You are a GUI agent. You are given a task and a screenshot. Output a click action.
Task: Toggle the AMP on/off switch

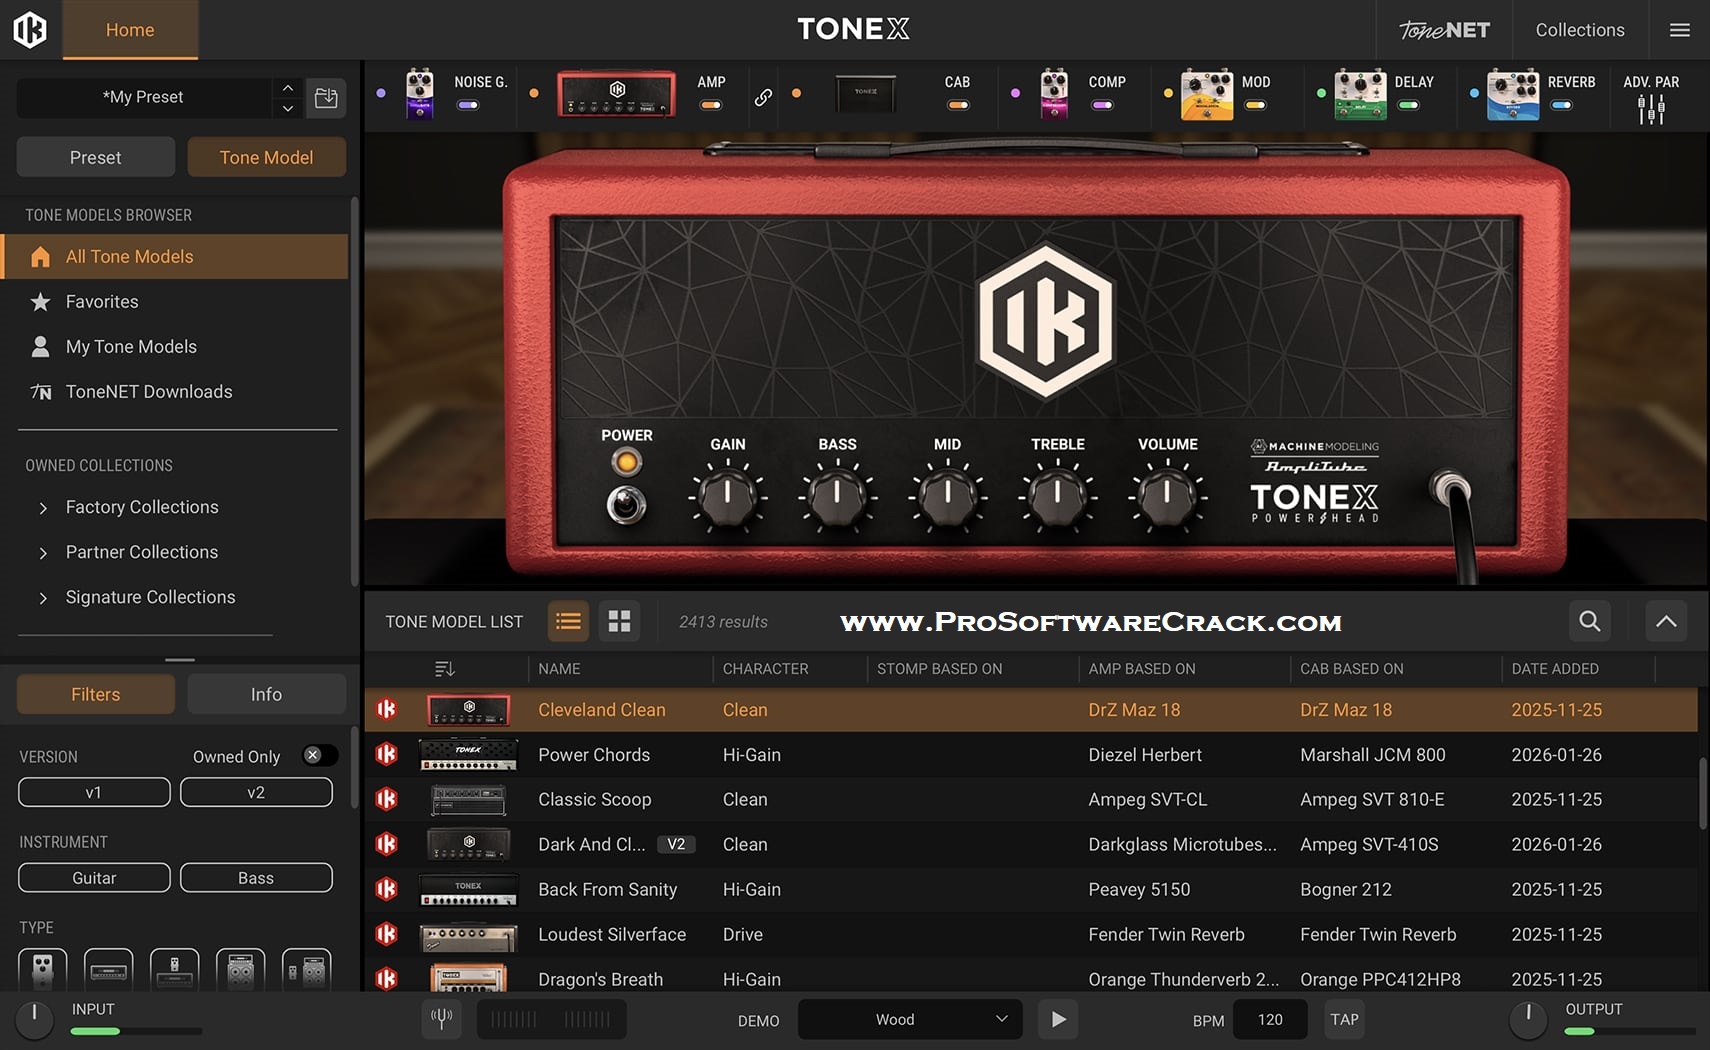(x=711, y=105)
